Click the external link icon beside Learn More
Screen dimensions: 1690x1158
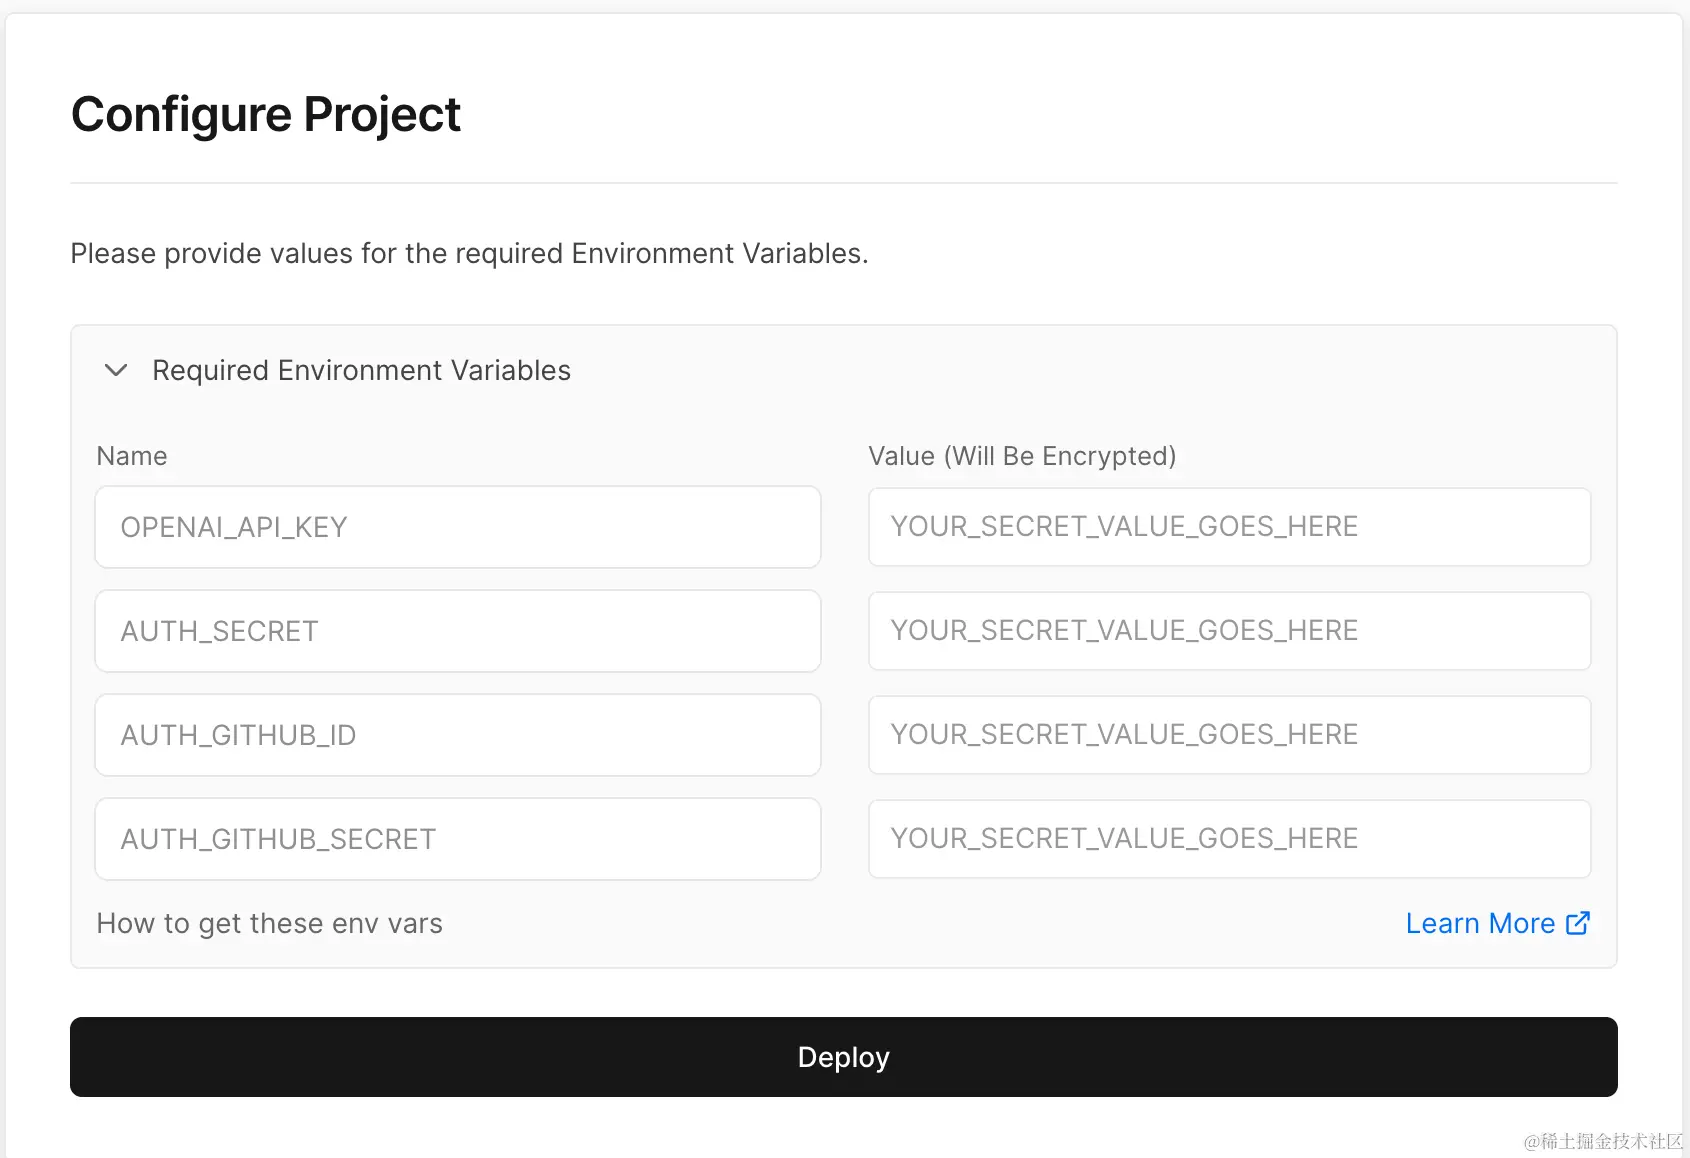(x=1578, y=923)
